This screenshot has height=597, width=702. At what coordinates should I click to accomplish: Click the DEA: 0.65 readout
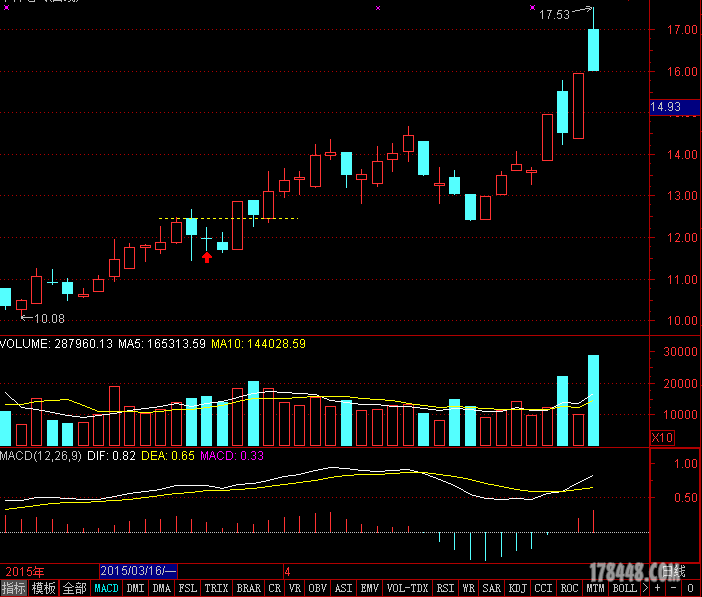pyautogui.click(x=168, y=456)
